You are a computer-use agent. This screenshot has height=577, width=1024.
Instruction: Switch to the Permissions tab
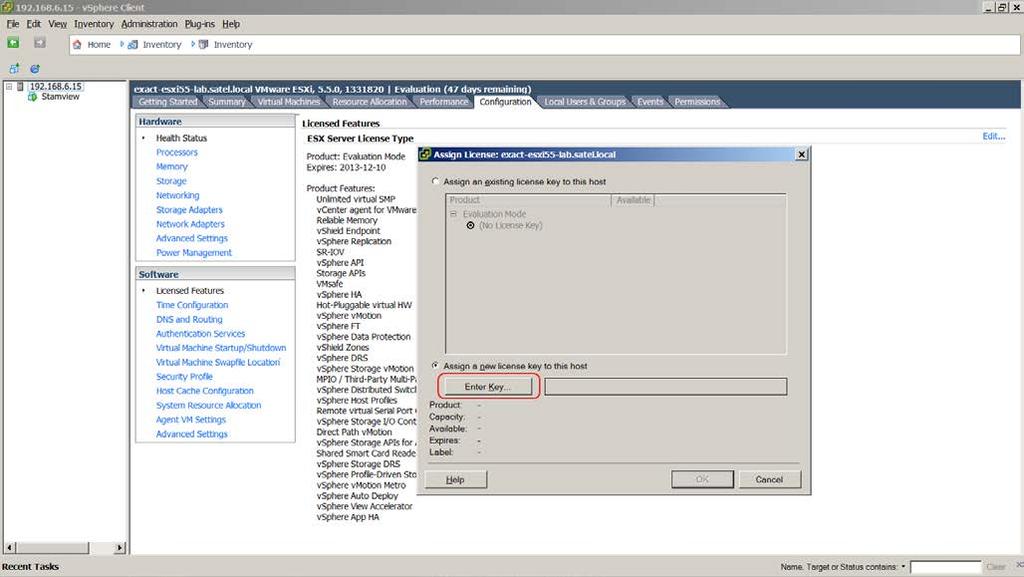tap(697, 102)
